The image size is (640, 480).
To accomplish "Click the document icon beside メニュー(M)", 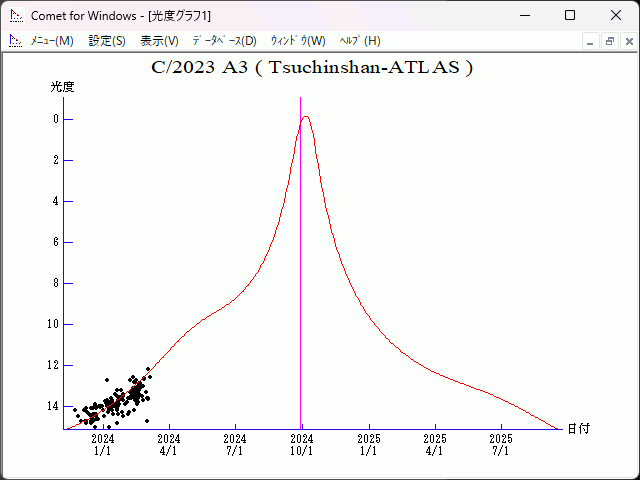I will (x=15, y=41).
